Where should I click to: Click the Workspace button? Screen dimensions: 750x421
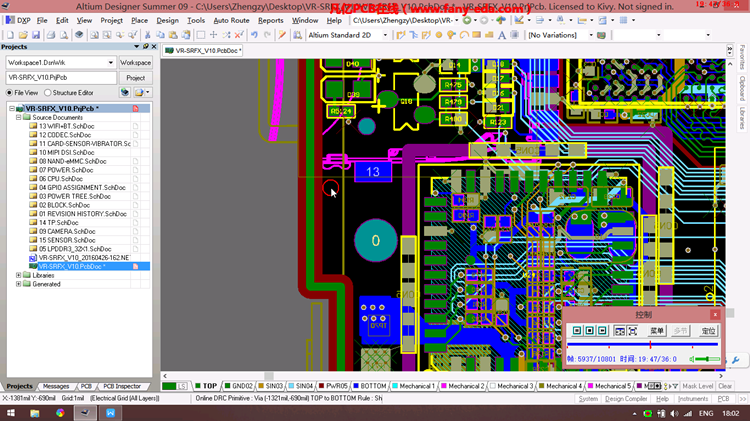(135, 62)
